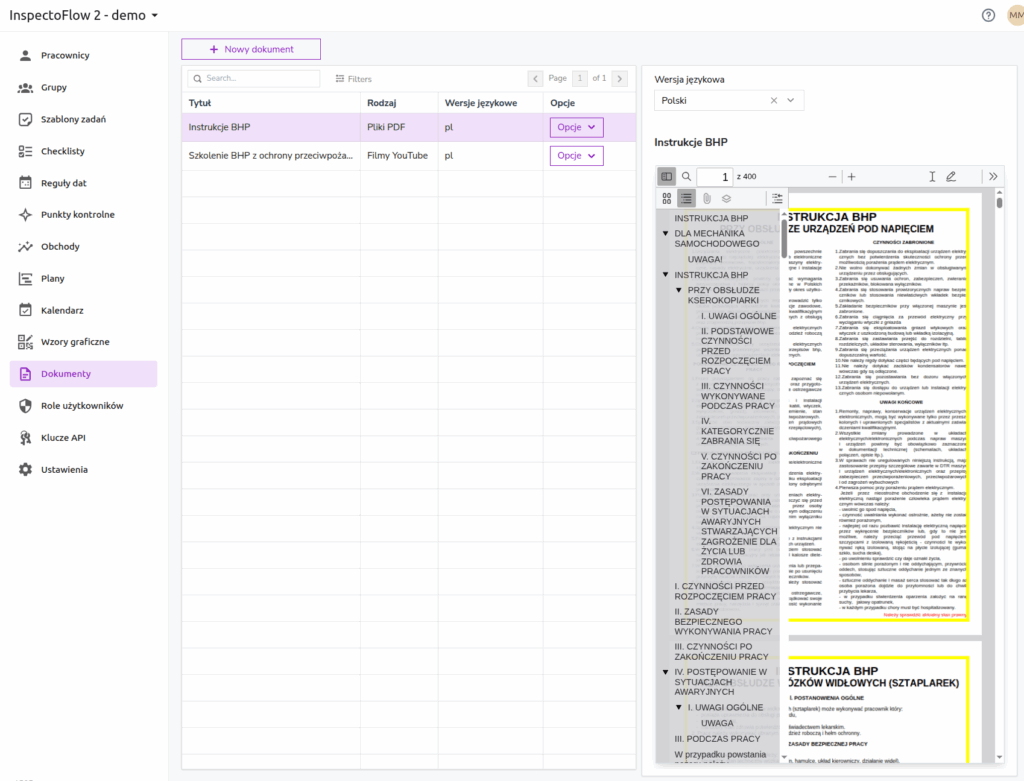
Task: Toggle the PDF viewer sidebar
Action: pos(667,176)
